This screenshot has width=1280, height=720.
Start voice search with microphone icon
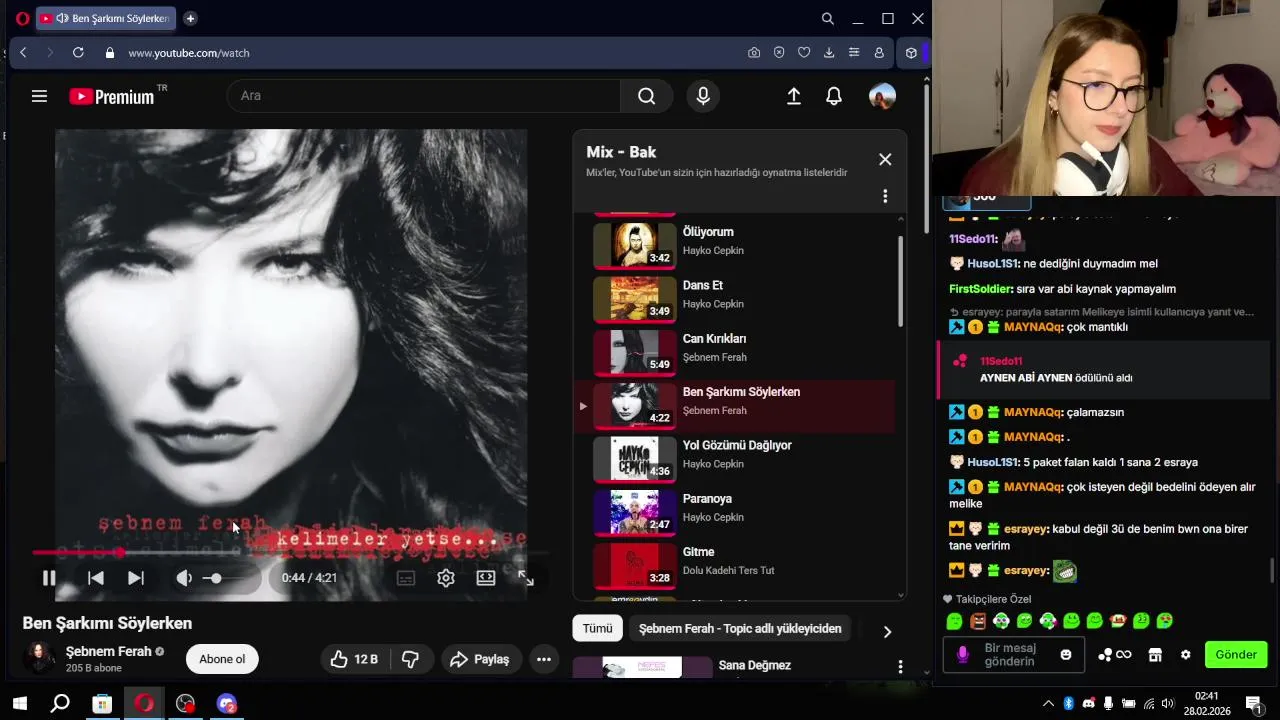(x=703, y=96)
